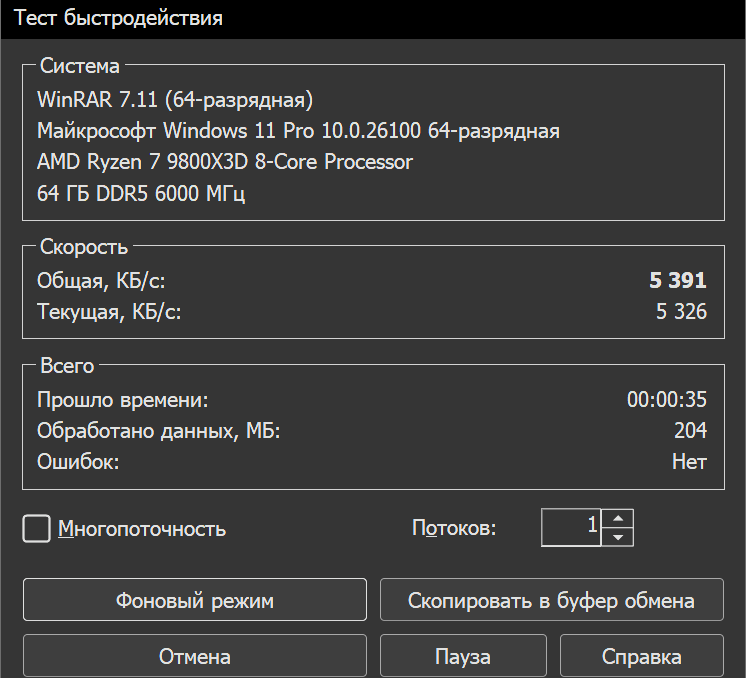Image resolution: width=746 pixels, height=678 pixels.
Task: Click the Тест быстродействия title bar
Action: coord(373,19)
